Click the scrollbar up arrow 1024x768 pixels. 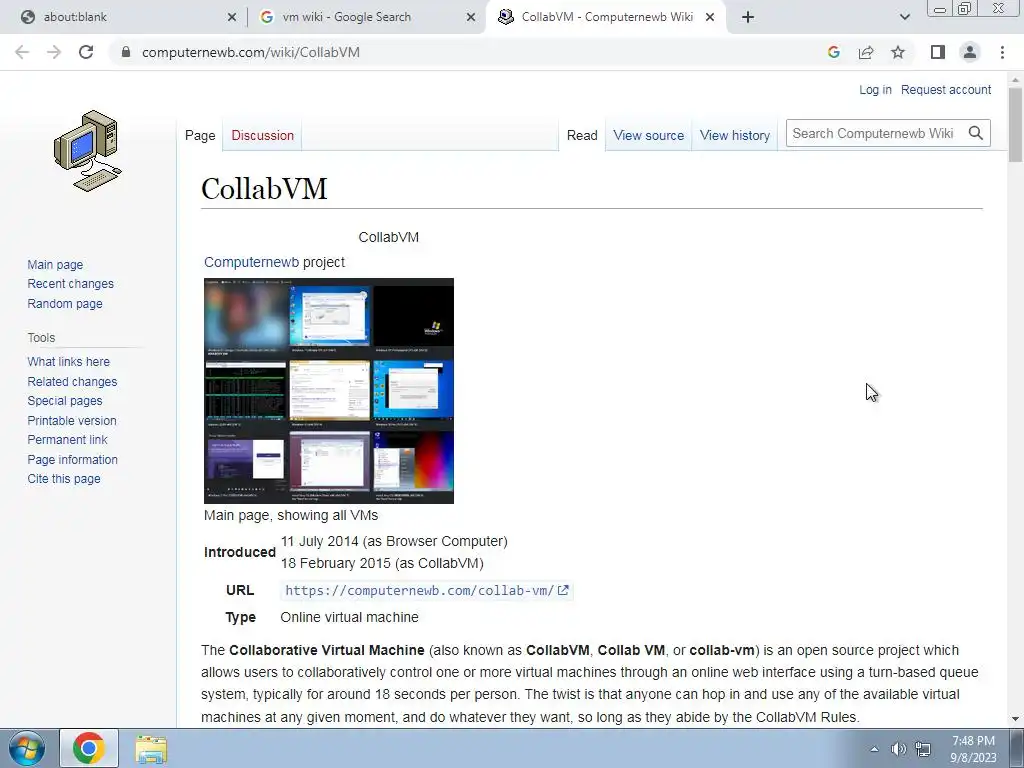point(1016,79)
